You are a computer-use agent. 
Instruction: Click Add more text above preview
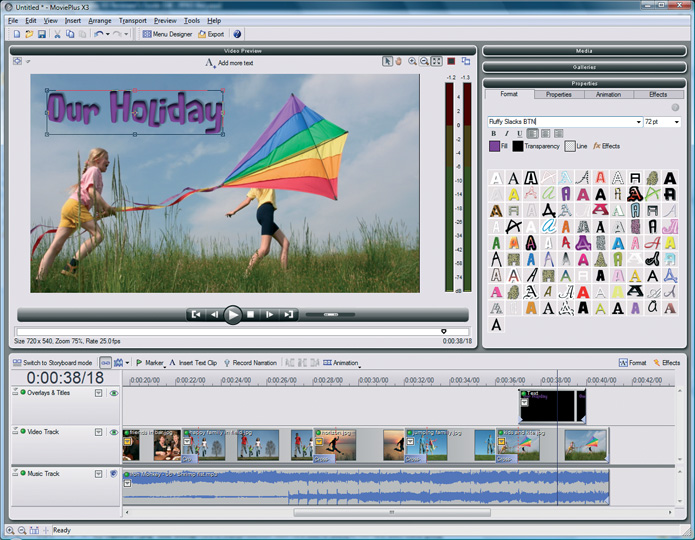coord(229,62)
